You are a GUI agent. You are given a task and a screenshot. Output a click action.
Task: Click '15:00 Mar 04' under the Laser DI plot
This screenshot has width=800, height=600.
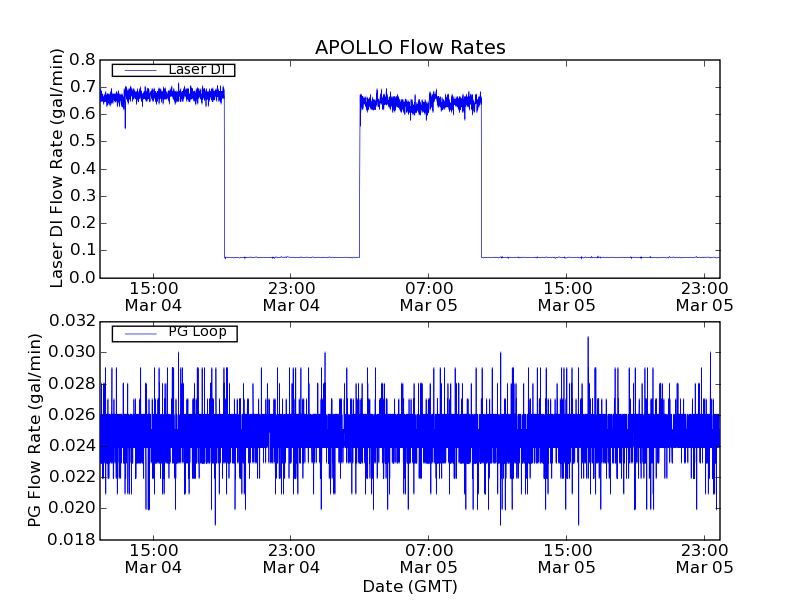tap(153, 297)
